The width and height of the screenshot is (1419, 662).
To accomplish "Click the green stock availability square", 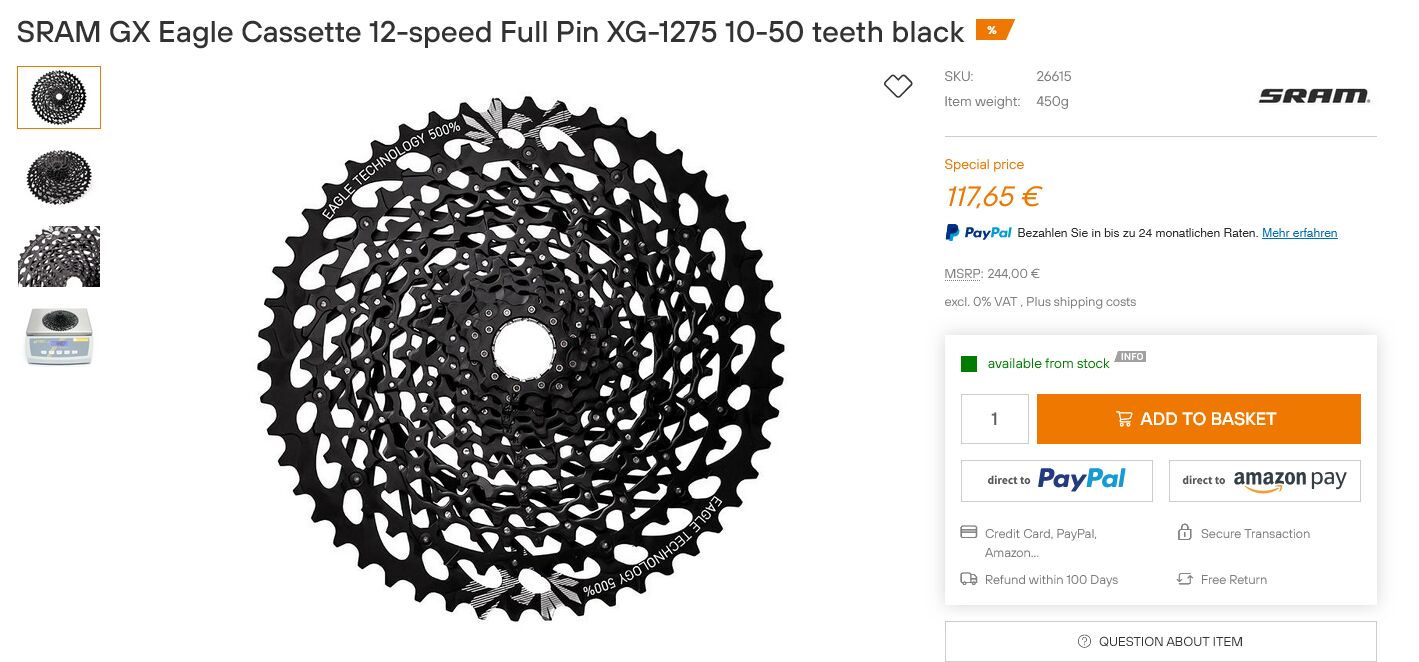I will point(968,364).
